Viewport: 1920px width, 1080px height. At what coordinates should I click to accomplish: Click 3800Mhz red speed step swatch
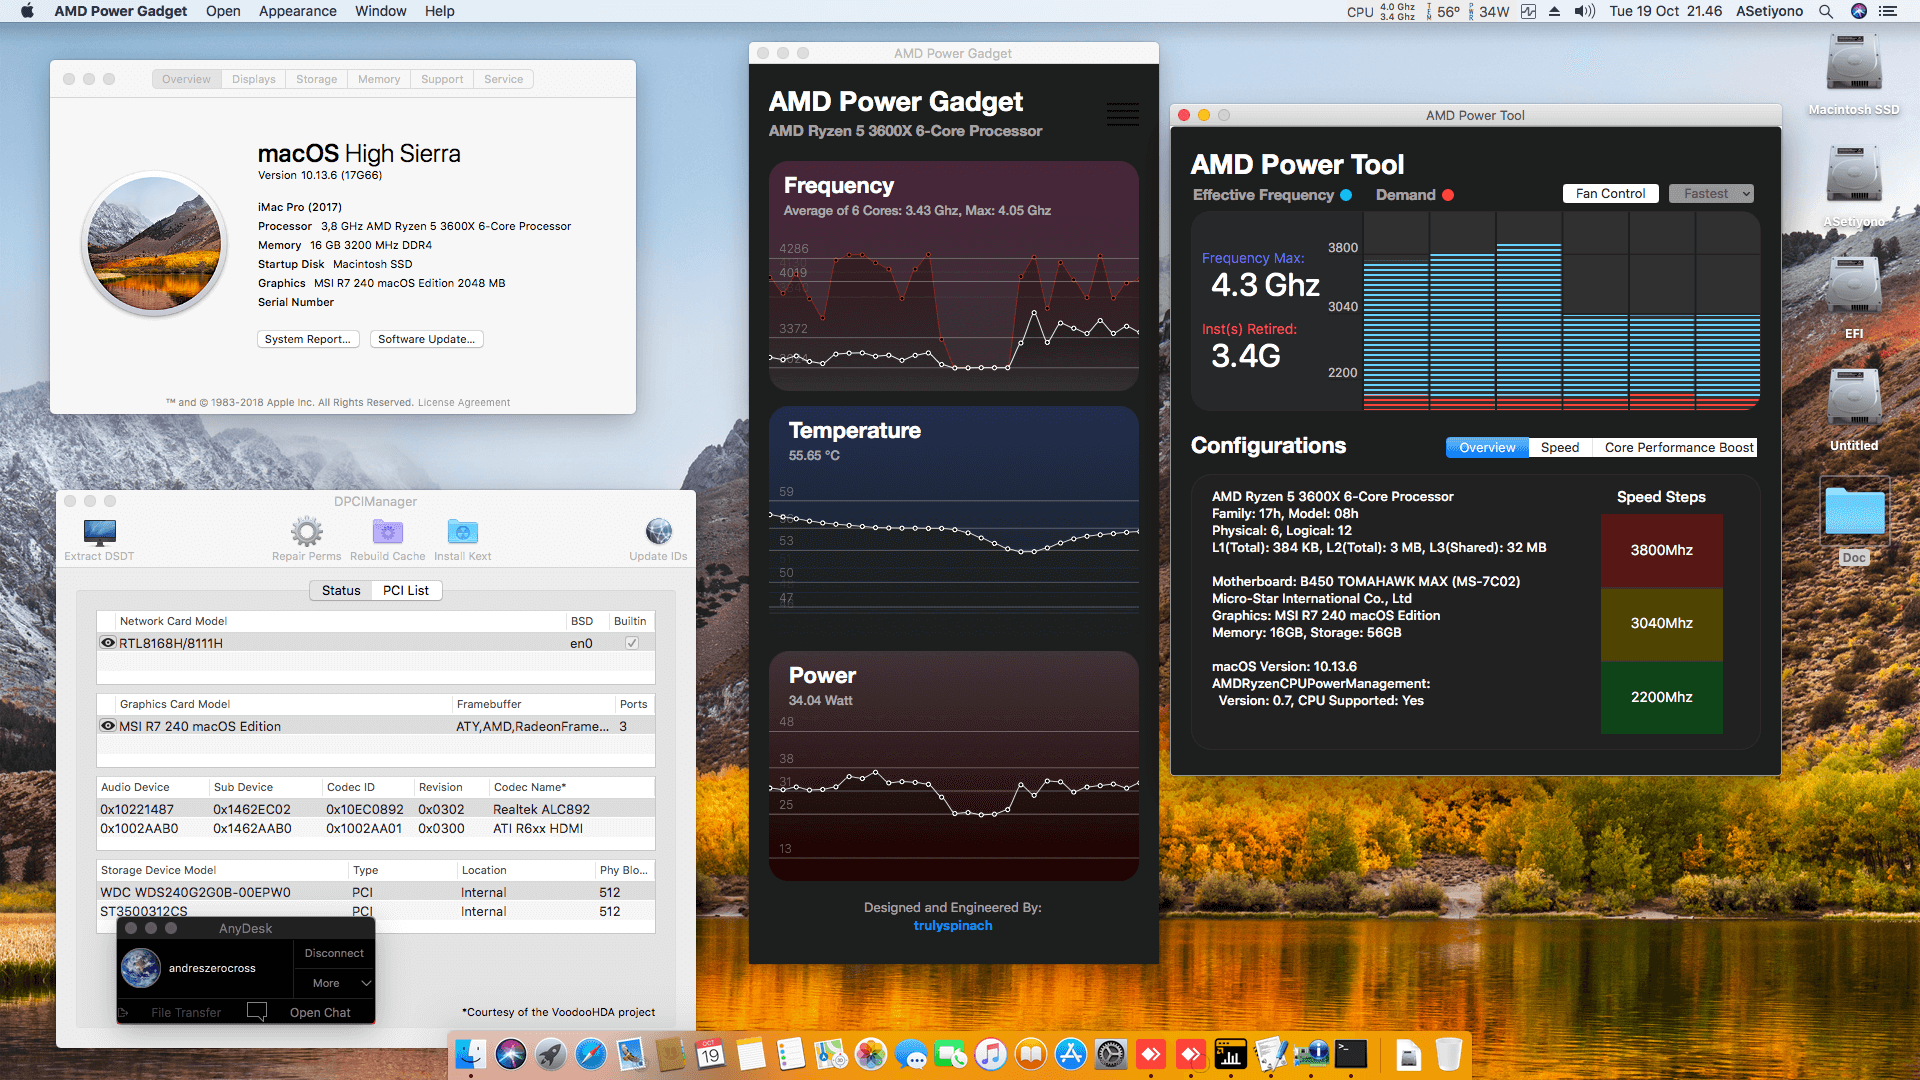1661,550
